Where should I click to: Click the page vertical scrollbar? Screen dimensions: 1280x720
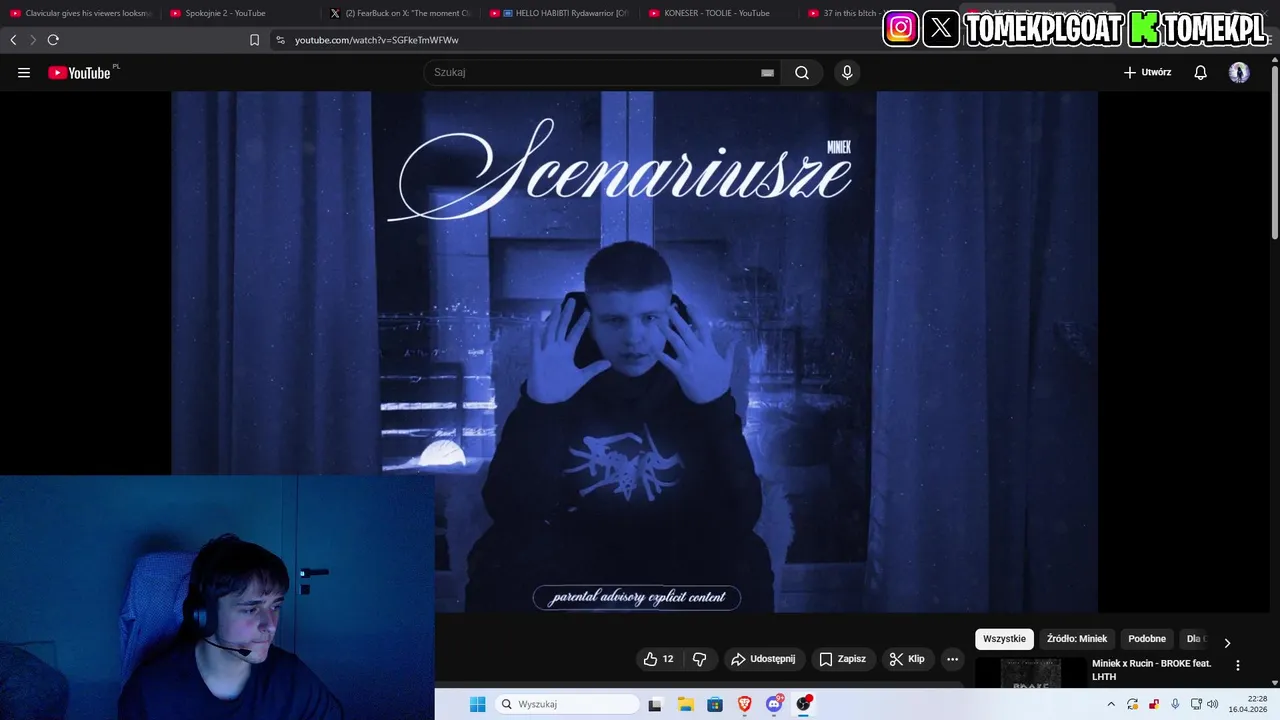point(1274,150)
